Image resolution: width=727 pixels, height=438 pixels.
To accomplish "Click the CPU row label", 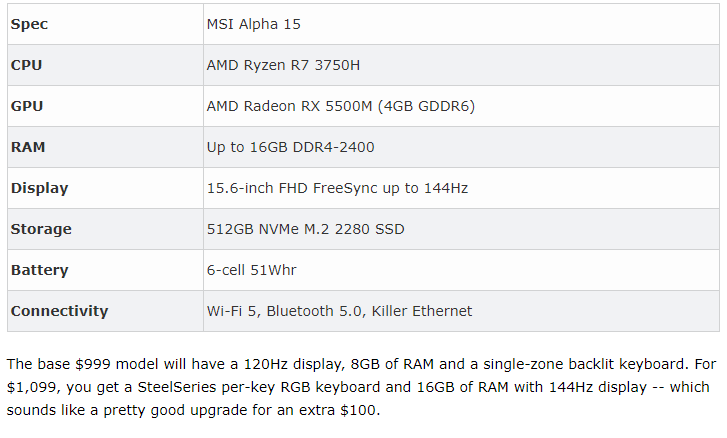I will tap(26, 65).
